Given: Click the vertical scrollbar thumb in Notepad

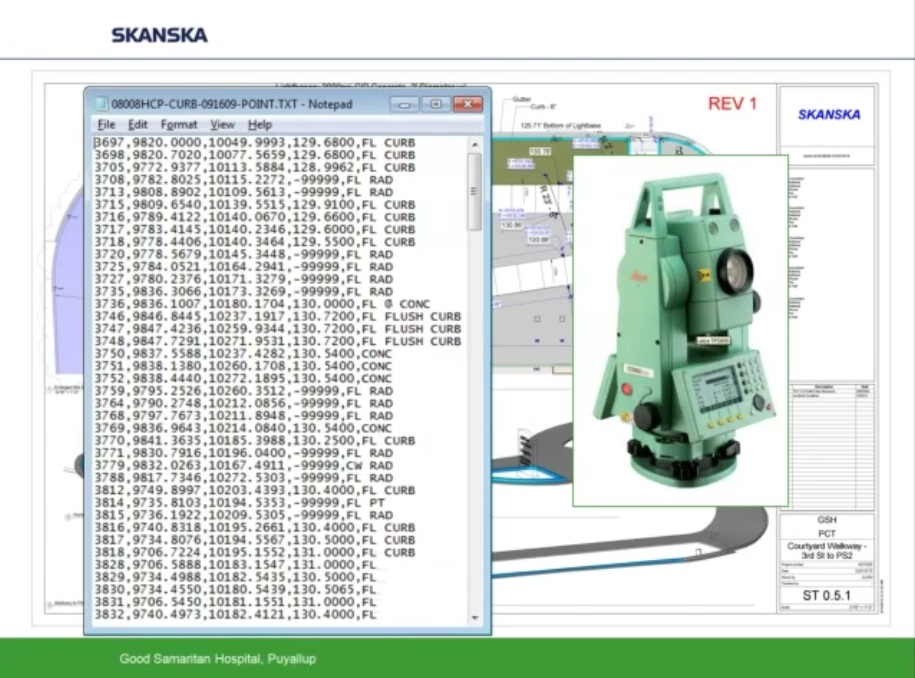Looking at the screenshot, I should pos(475,190).
